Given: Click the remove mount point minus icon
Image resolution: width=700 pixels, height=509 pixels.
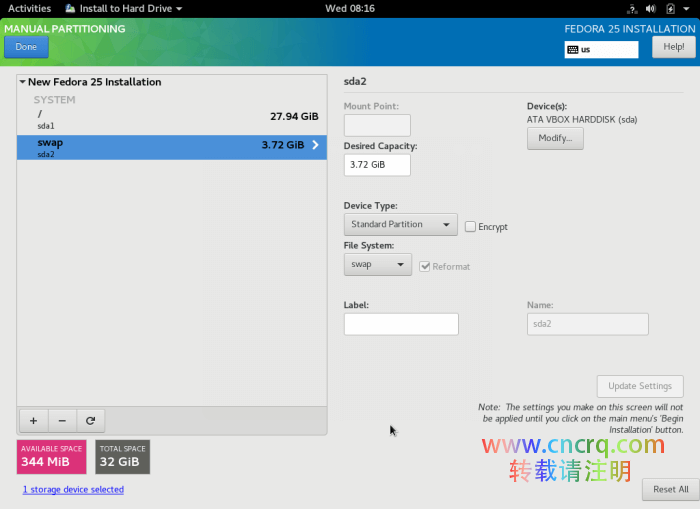Looking at the screenshot, I should (61, 421).
